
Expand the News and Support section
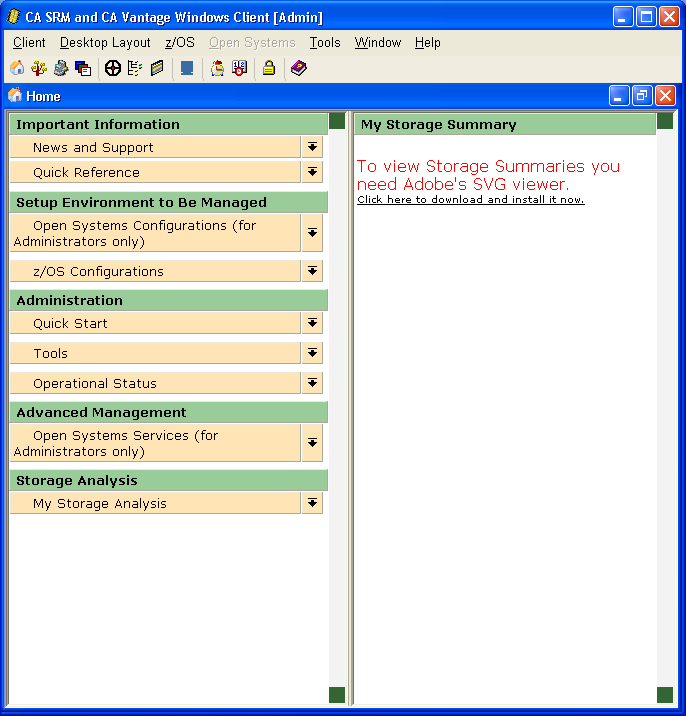[312, 147]
